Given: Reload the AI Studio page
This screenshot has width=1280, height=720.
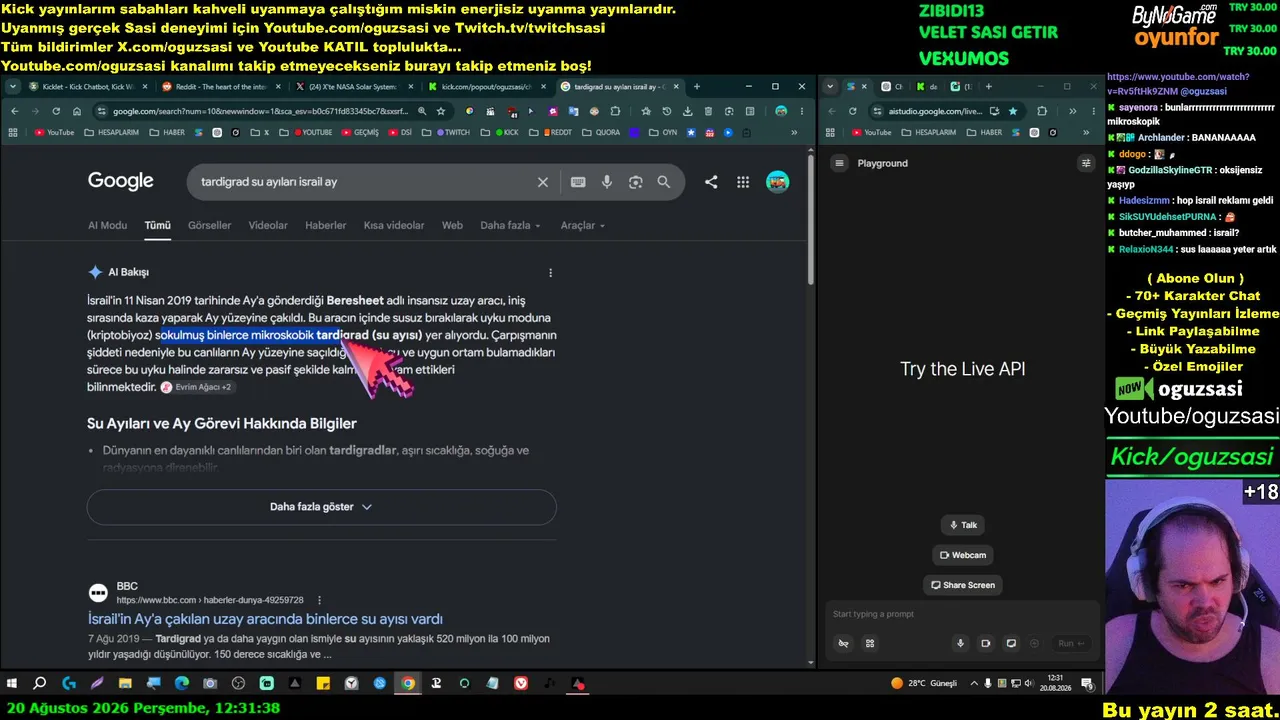Looking at the screenshot, I should (x=853, y=111).
